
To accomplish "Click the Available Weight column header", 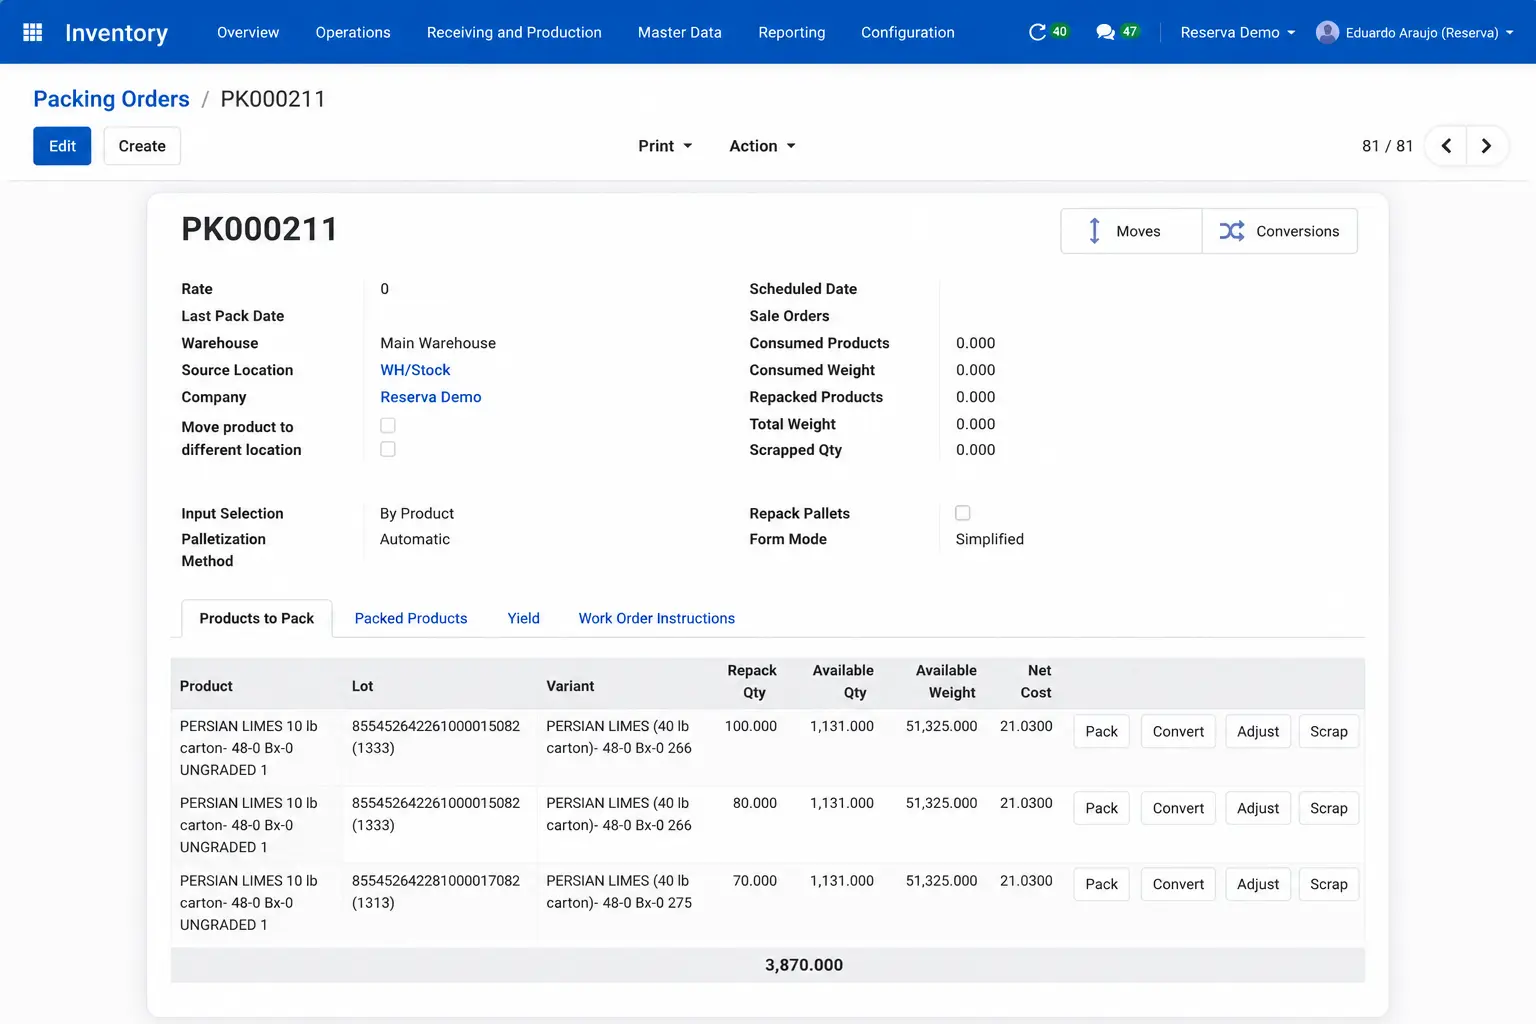I will [x=946, y=681].
